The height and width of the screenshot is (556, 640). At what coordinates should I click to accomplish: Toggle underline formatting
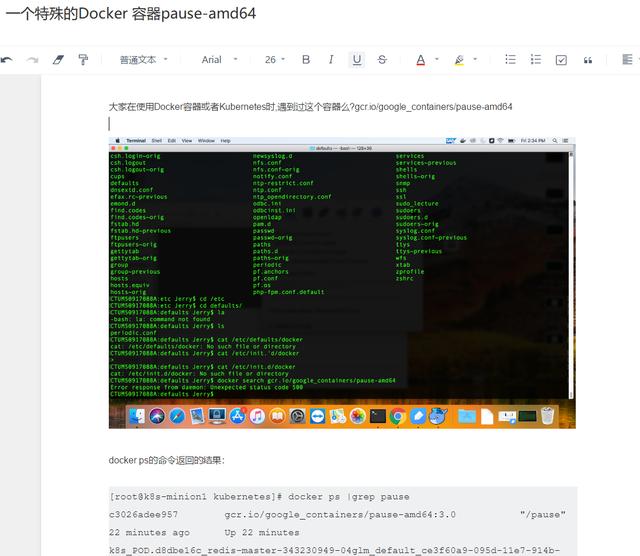tap(357, 60)
